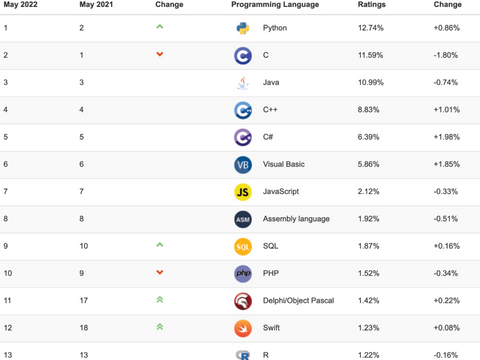Click the May 2022 column header
Viewport: 480px width, 360px height.
(x=20, y=5)
